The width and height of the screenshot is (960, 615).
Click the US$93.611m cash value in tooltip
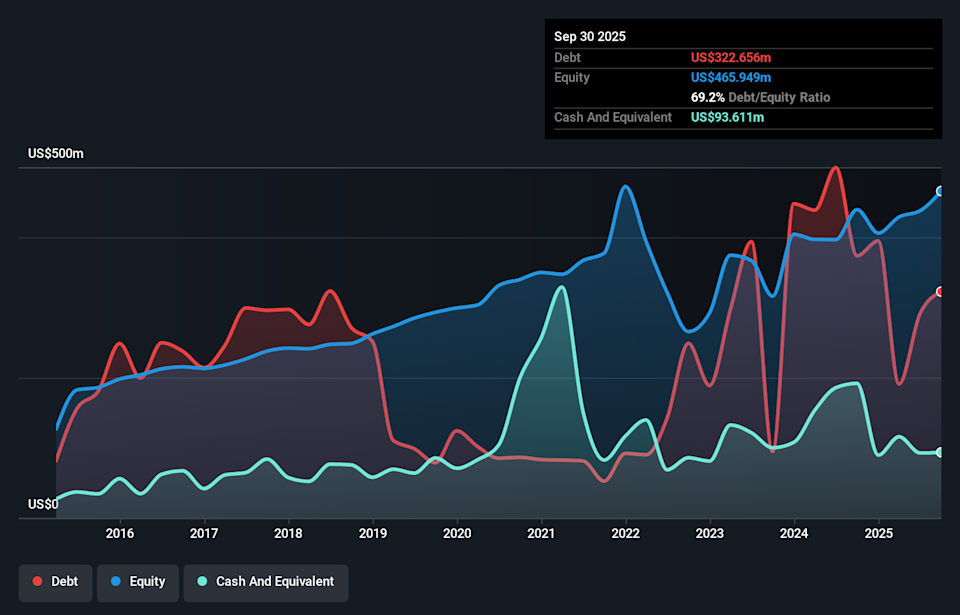[728, 118]
